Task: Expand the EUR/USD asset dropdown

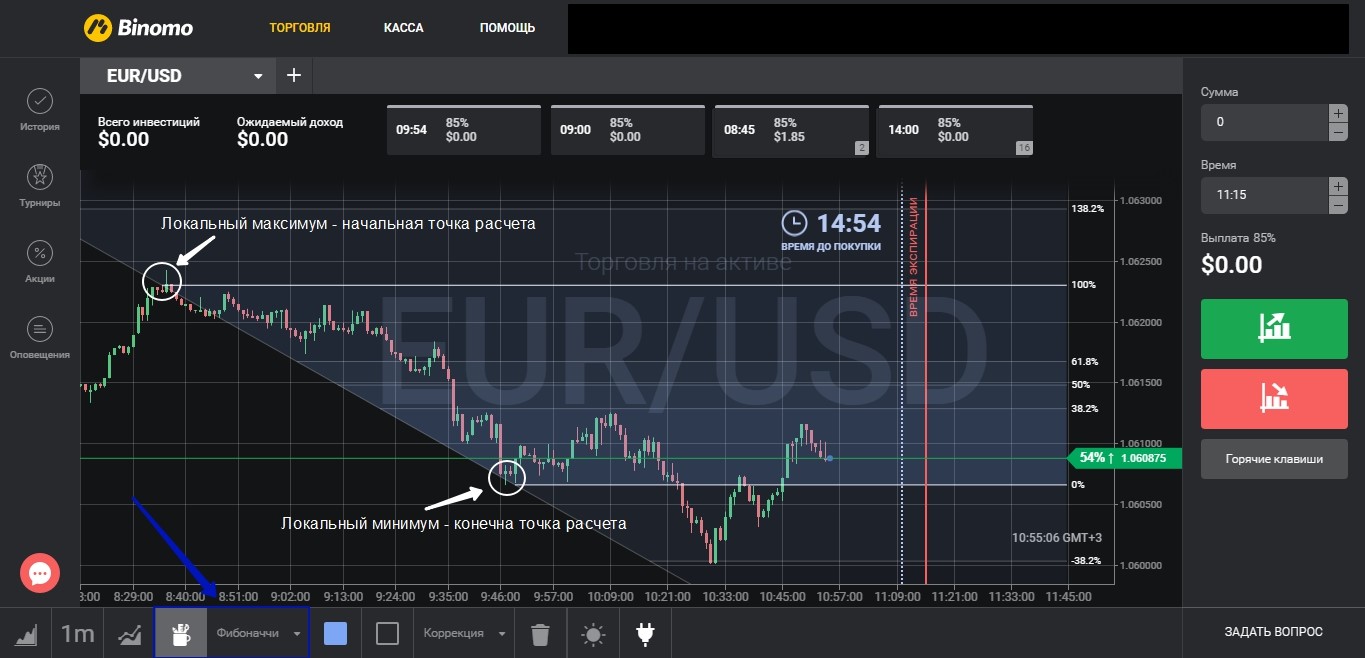Action: point(177,76)
